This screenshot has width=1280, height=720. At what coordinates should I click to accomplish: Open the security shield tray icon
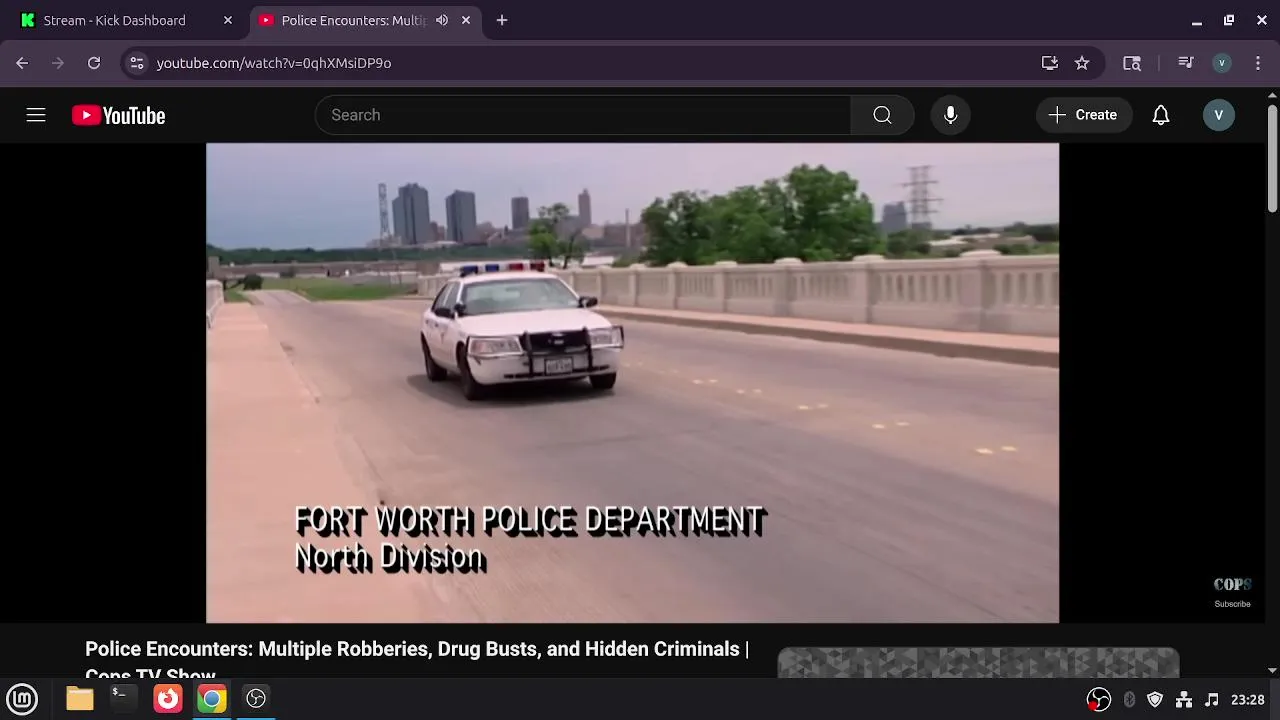[x=1155, y=700]
